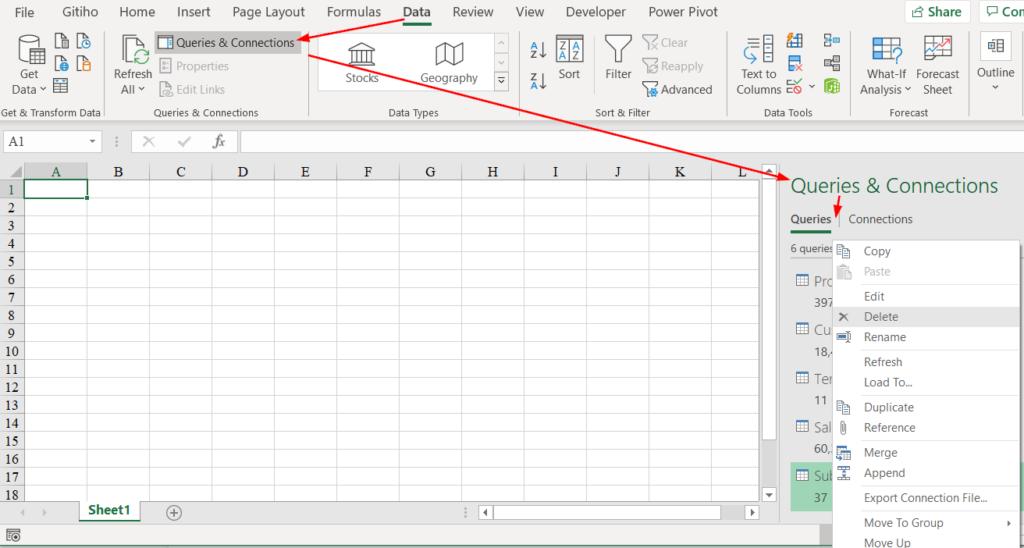Click the greyed Properties button

tap(194, 66)
